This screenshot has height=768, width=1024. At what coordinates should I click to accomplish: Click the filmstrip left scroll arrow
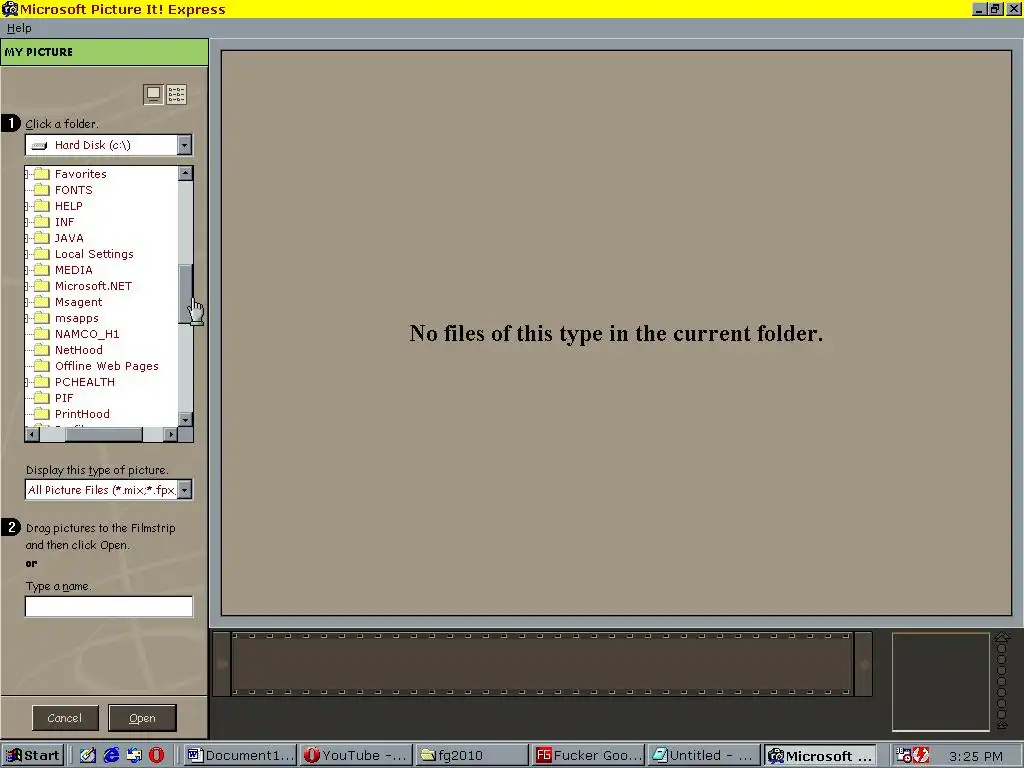coord(222,664)
